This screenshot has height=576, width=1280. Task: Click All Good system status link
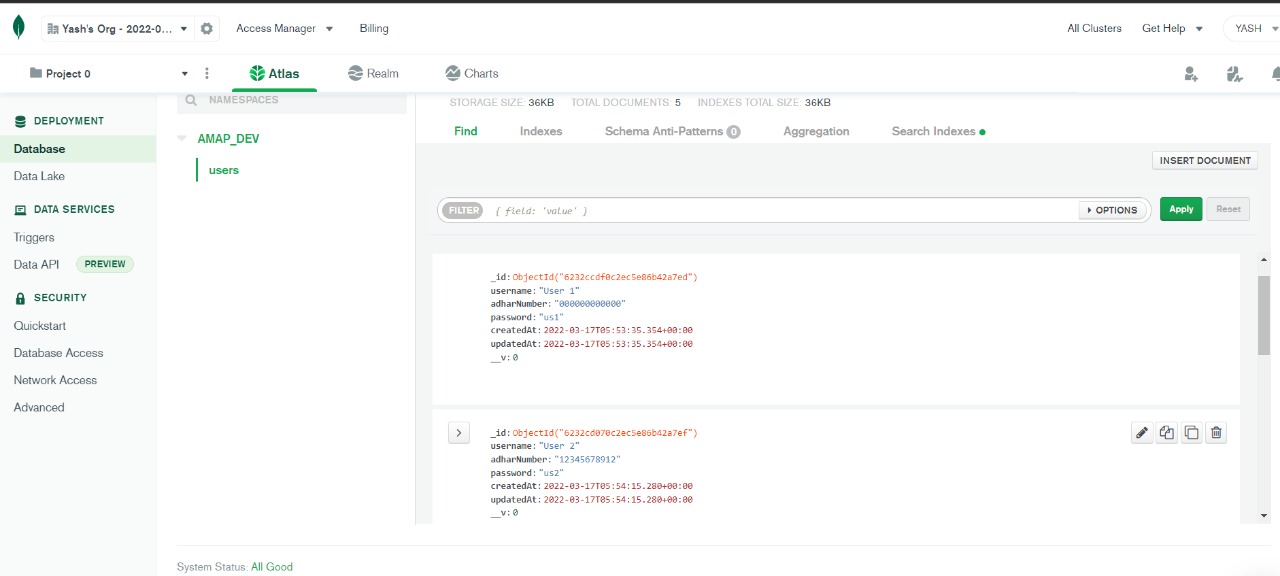click(272, 567)
